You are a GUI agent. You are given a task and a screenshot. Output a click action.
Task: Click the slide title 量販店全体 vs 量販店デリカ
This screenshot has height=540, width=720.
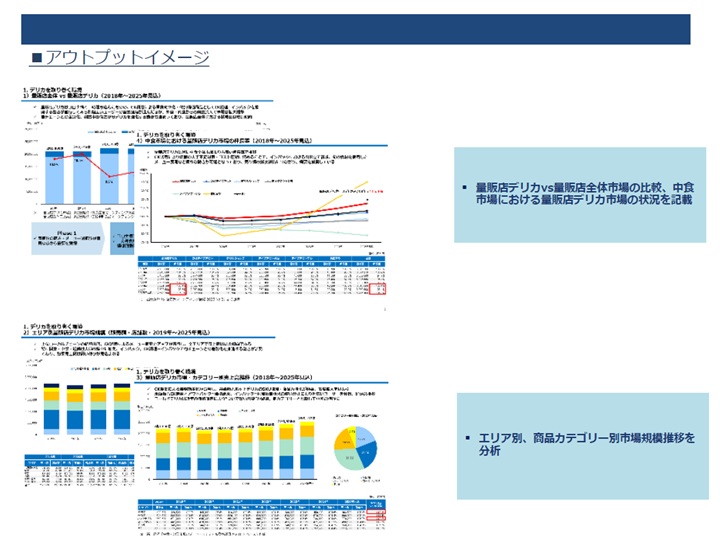click(x=92, y=96)
